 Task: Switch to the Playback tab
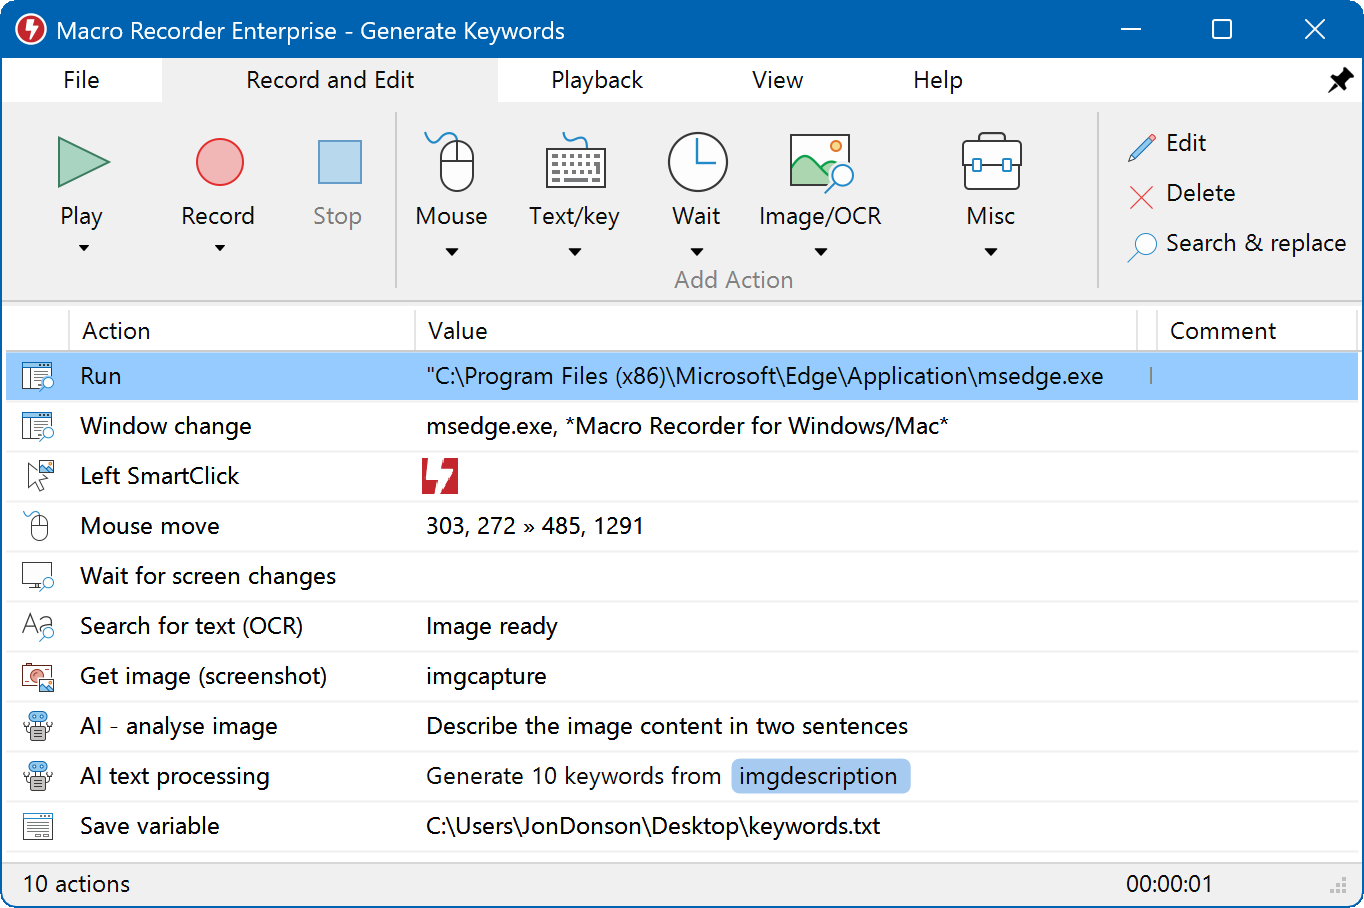596,79
